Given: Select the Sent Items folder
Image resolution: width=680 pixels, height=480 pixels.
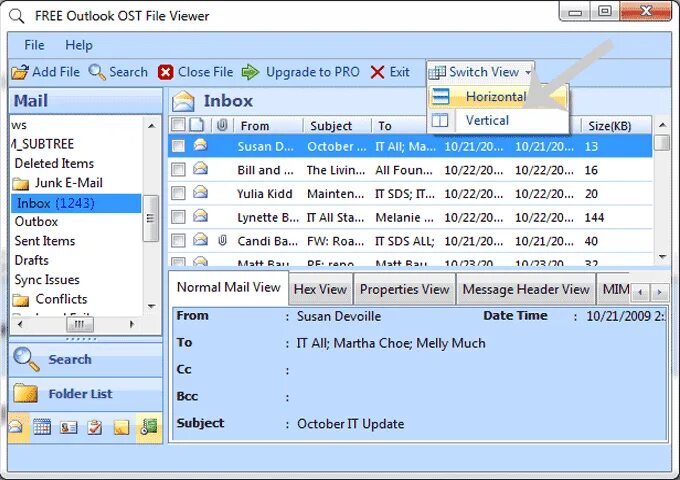Looking at the screenshot, I should (x=45, y=241).
